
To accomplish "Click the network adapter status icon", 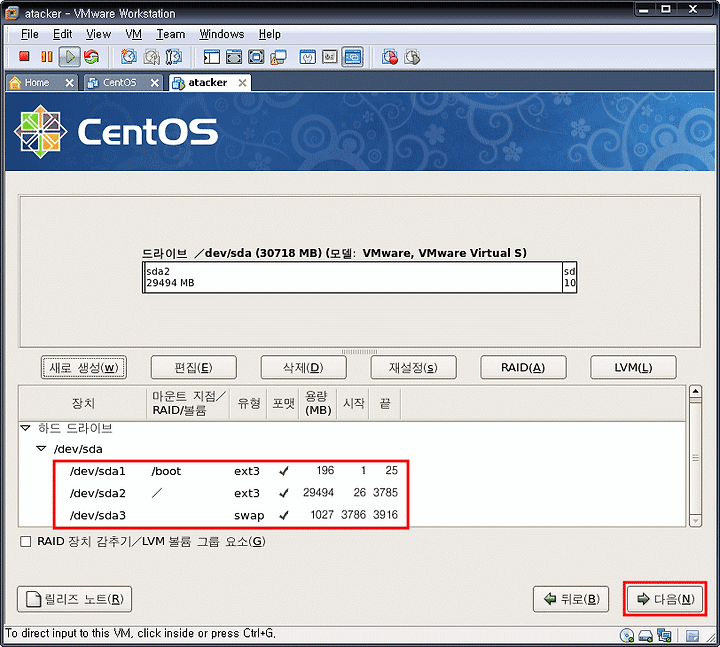I will point(664,636).
